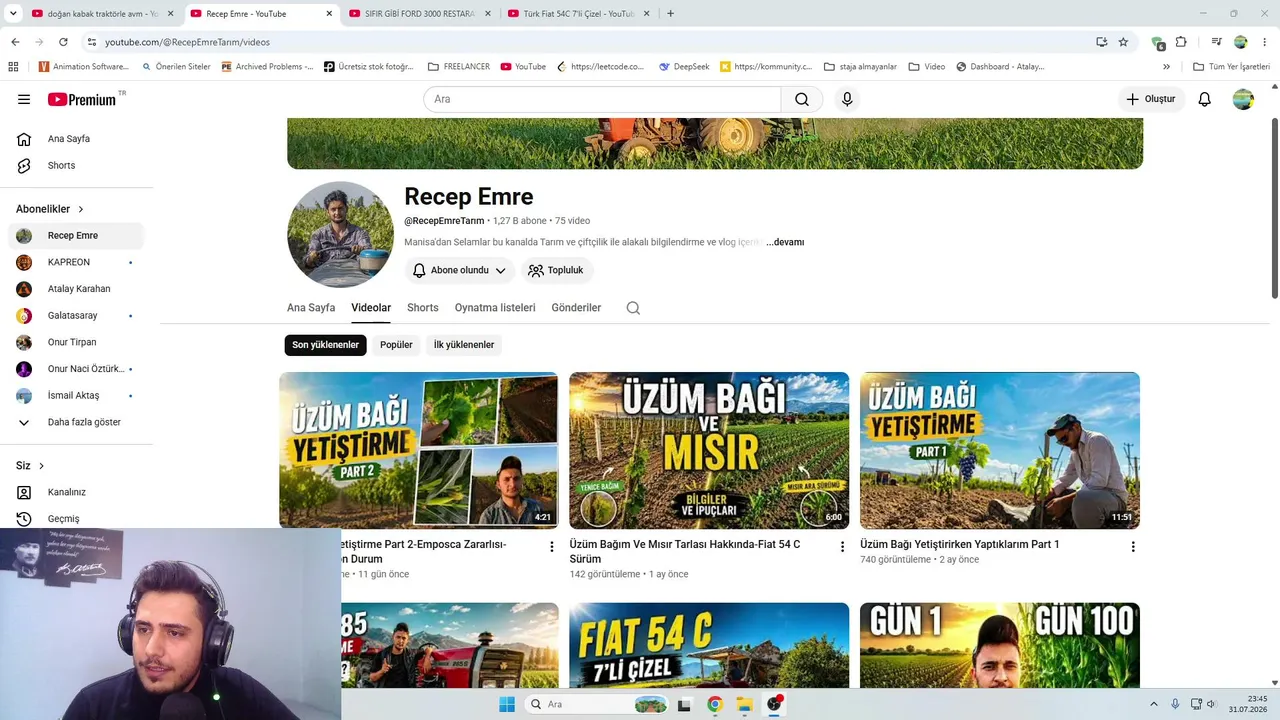The height and width of the screenshot is (720, 1280).
Task: Open the Oluştur create menu
Action: tap(1151, 99)
